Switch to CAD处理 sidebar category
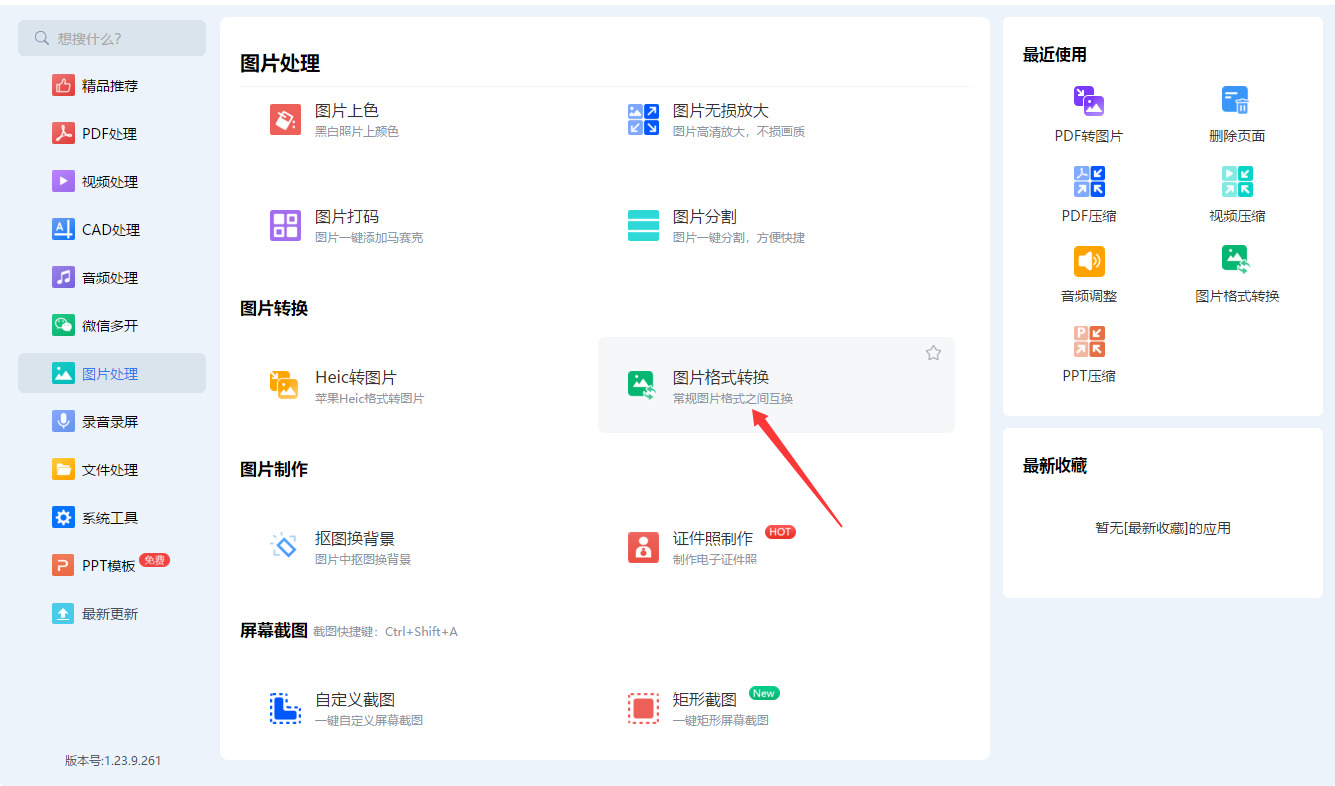The image size is (1335, 786). (112, 230)
